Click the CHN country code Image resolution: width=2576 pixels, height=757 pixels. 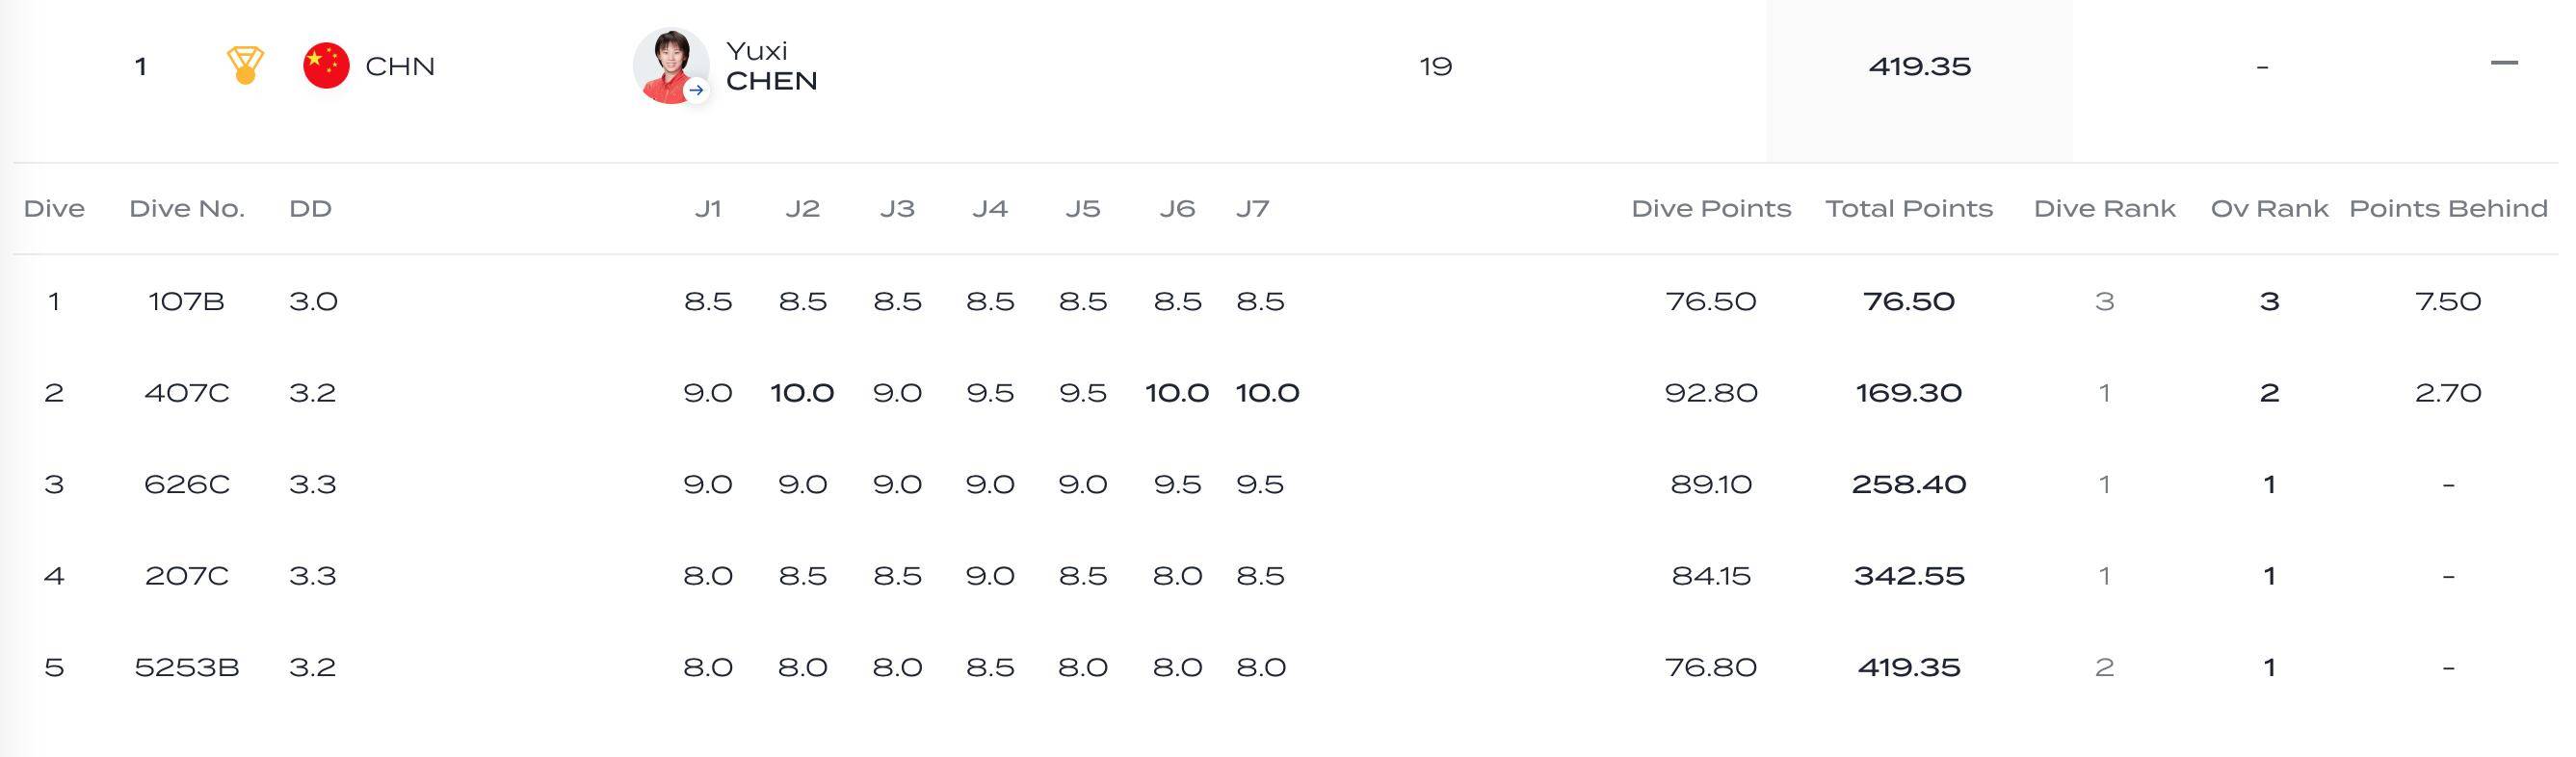pos(400,66)
